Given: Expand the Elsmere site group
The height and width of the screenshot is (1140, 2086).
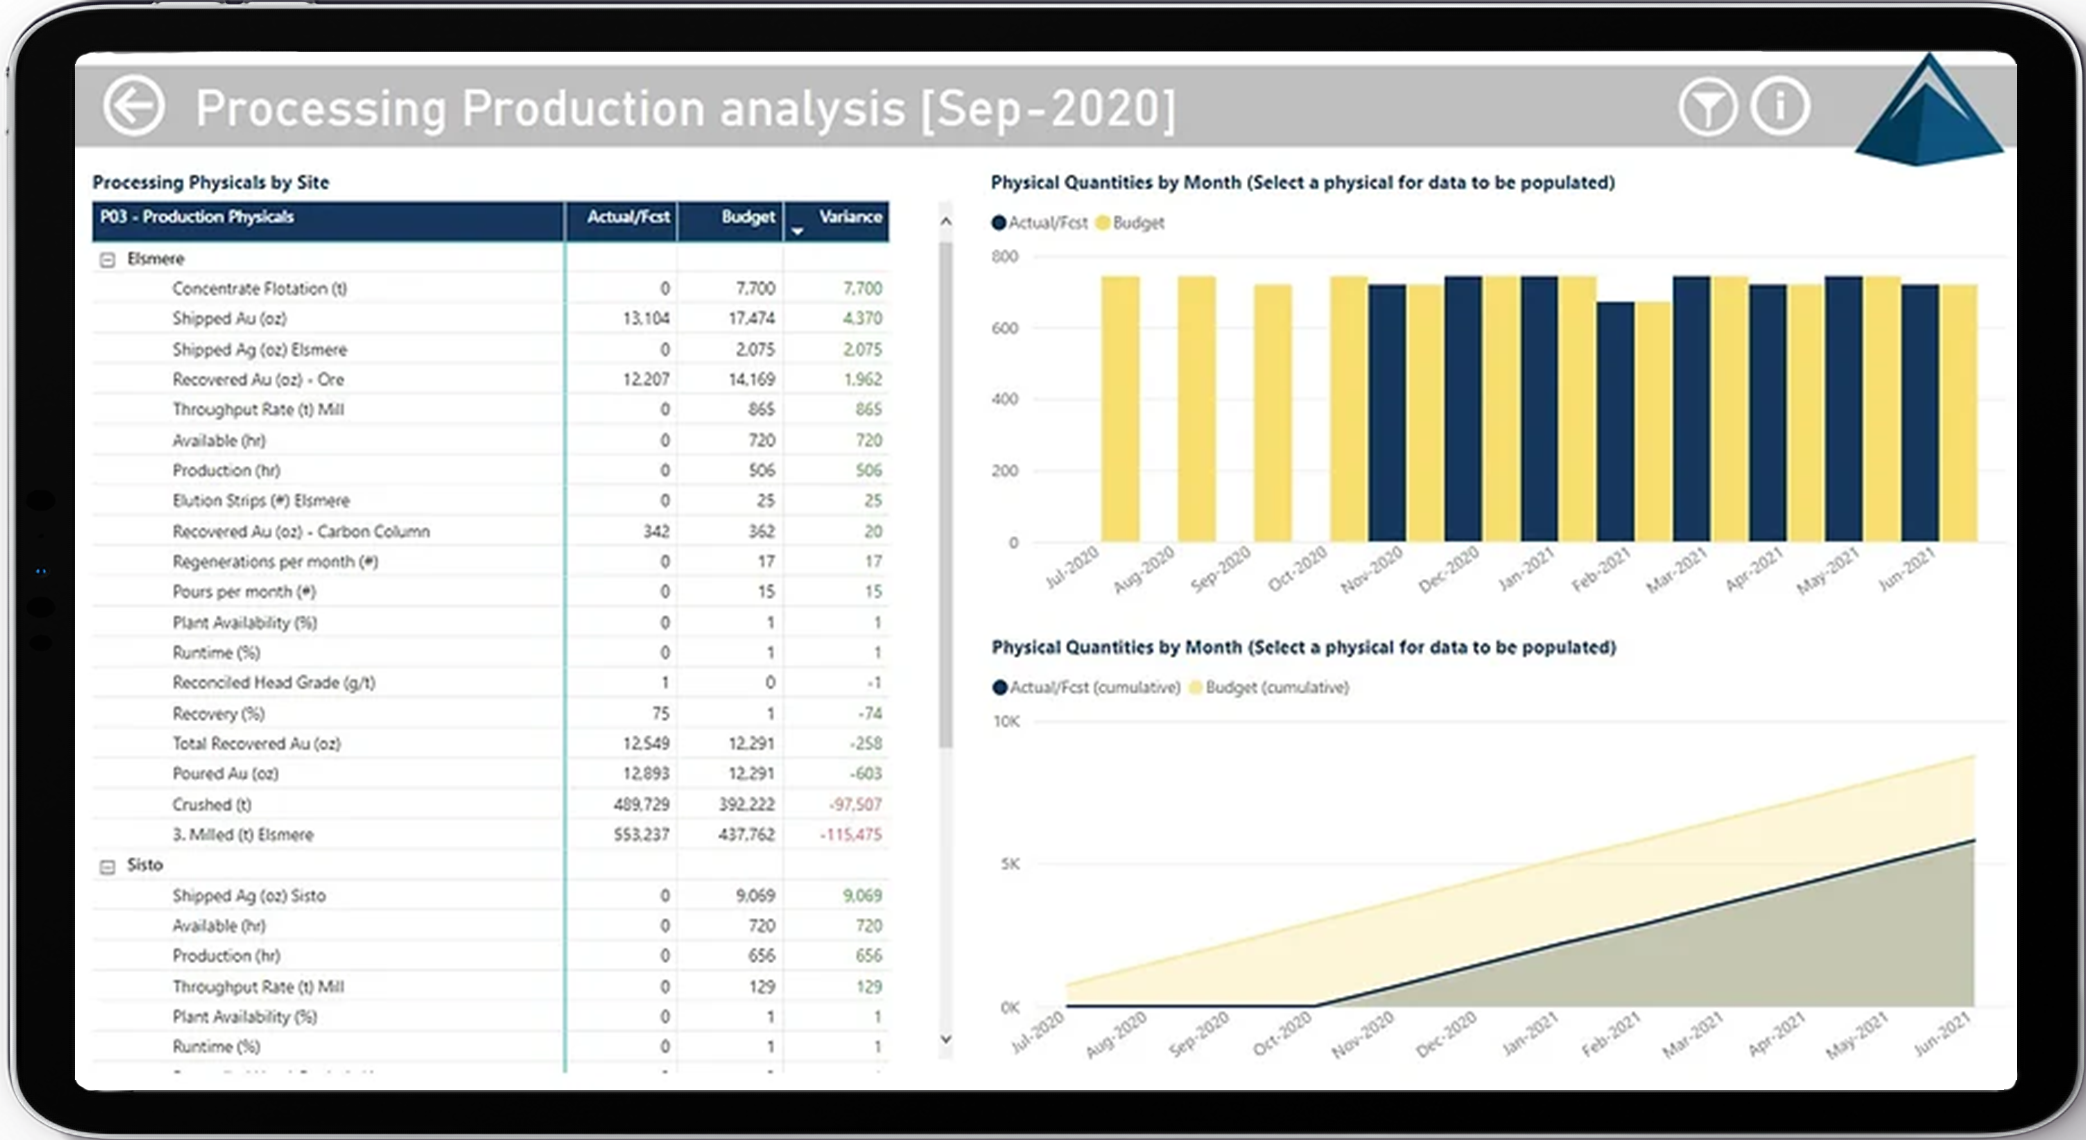Looking at the screenshot, I should pos(111,256).
